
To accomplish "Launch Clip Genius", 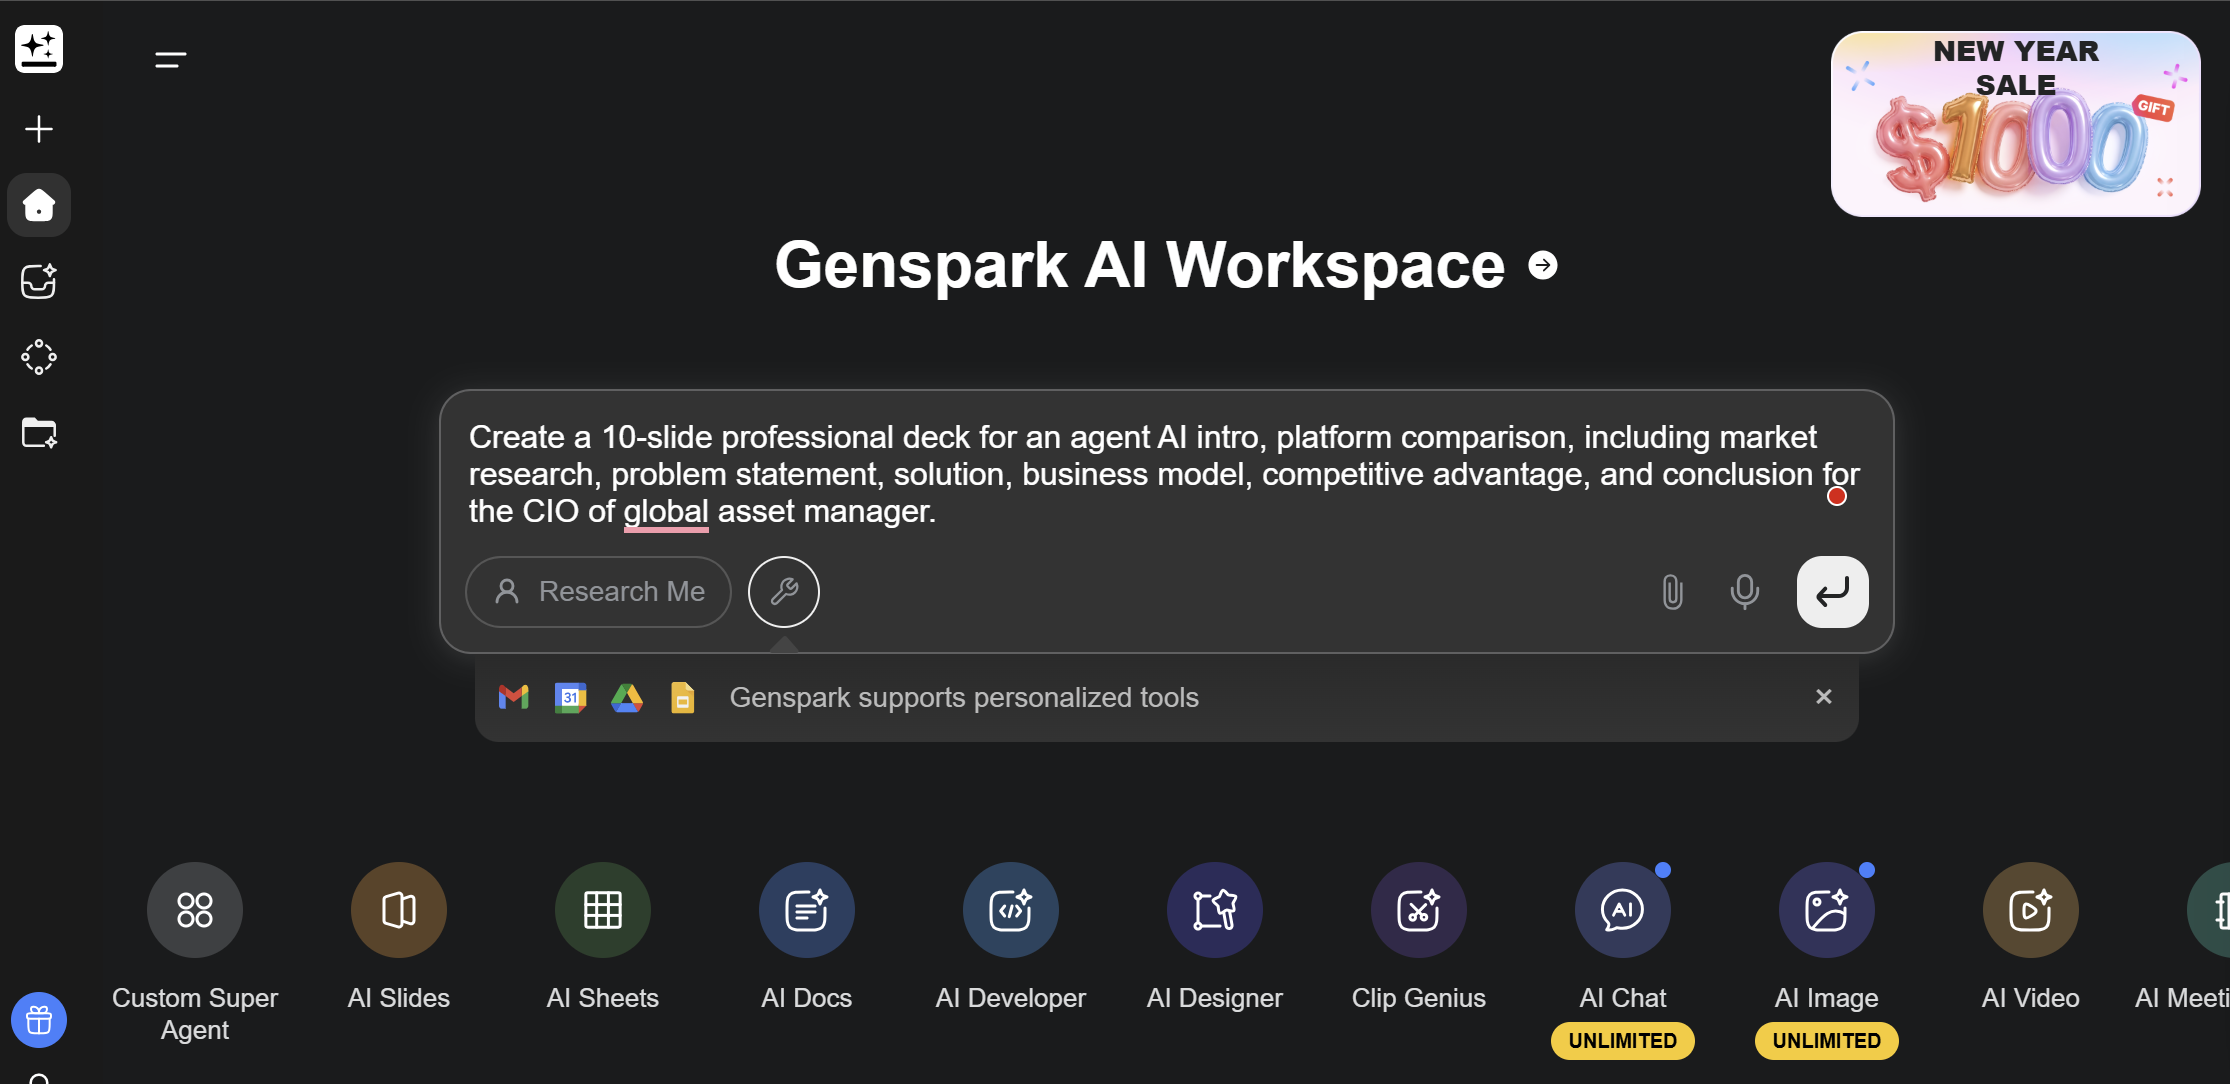I will point(1418,910).
